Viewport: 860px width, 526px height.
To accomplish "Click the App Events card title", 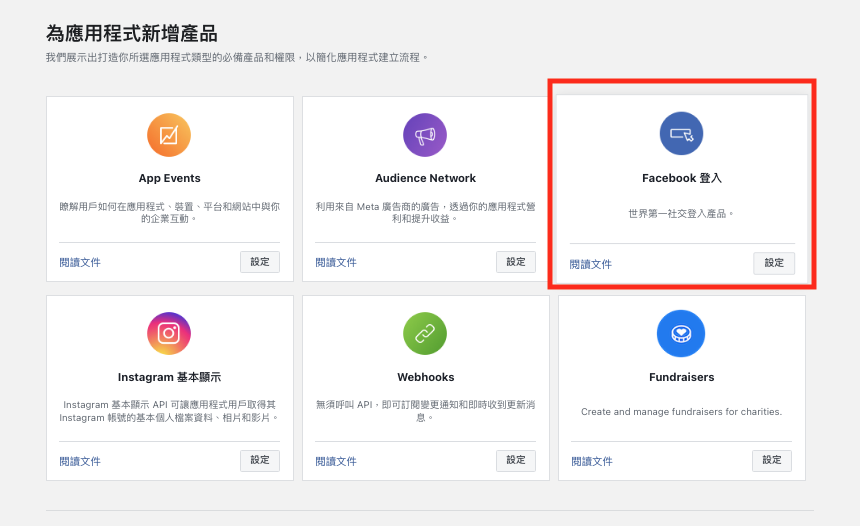I will coord(169,178).
